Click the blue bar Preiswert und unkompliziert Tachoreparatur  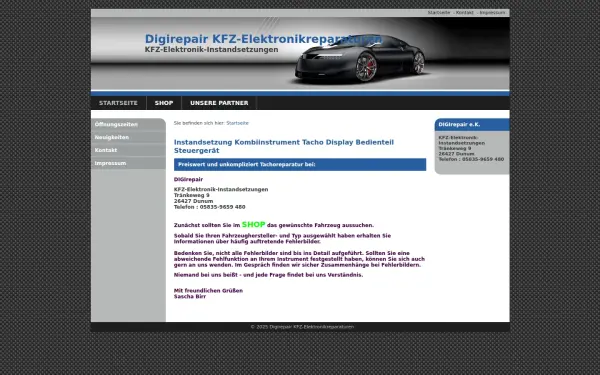pos(300,165)
